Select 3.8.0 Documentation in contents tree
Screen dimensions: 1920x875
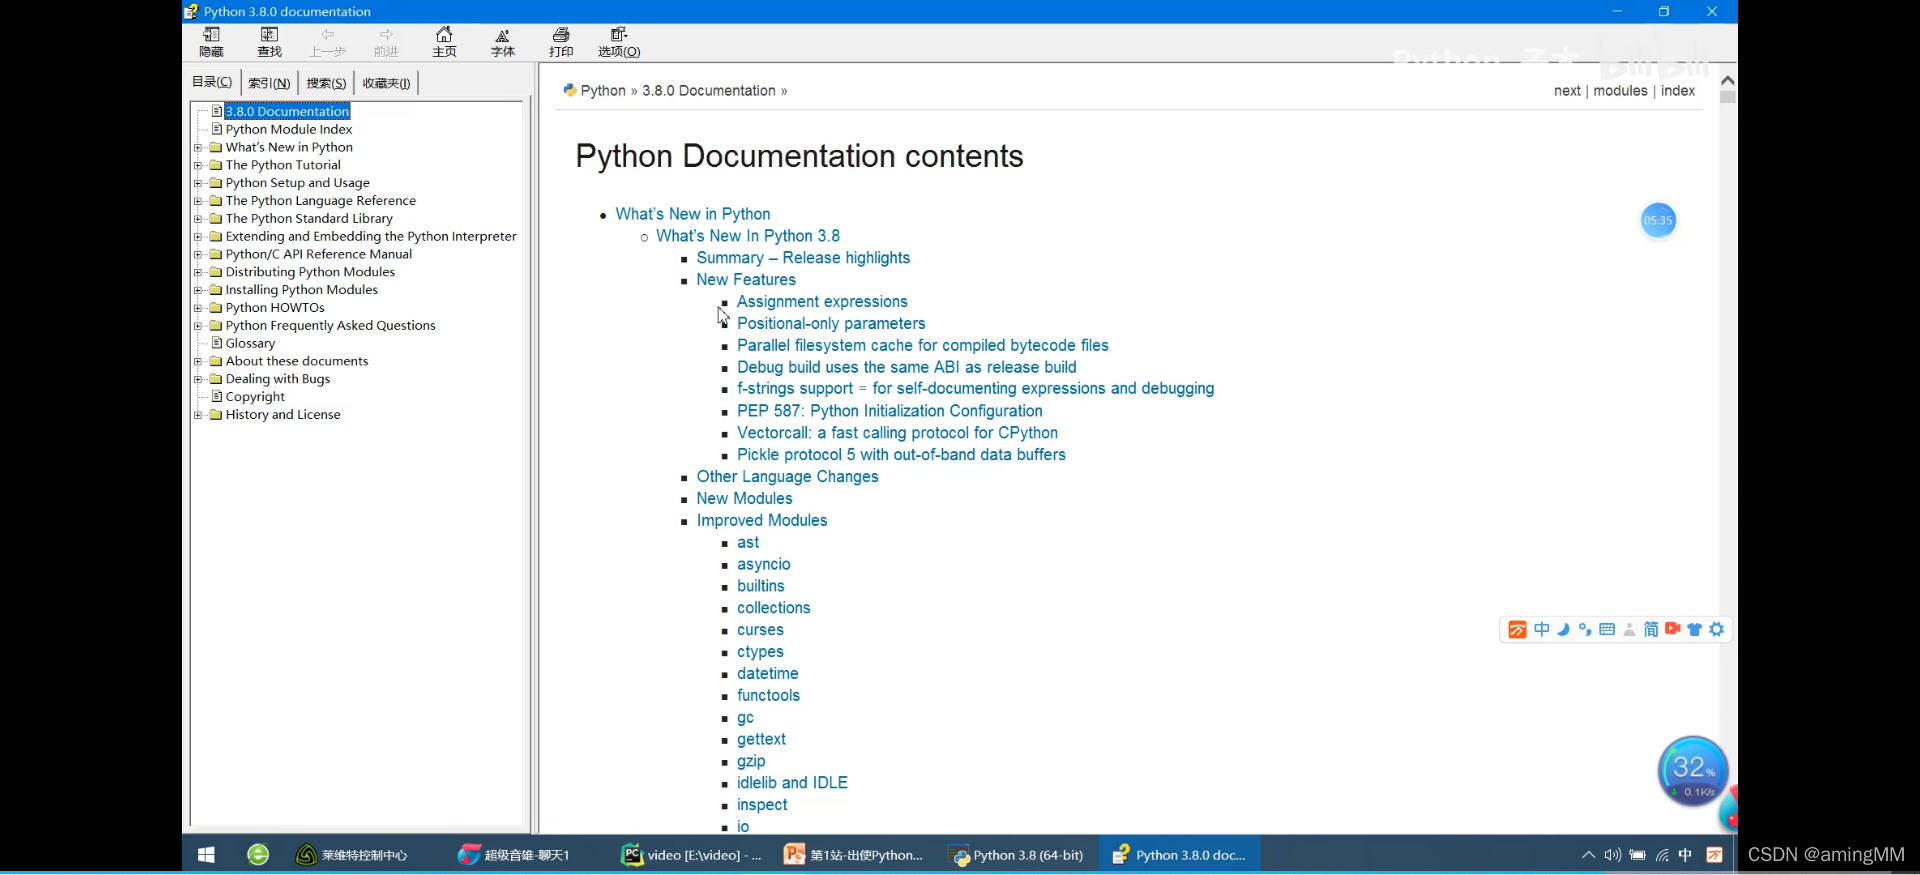pyautogui.click(x=287, y=111)
